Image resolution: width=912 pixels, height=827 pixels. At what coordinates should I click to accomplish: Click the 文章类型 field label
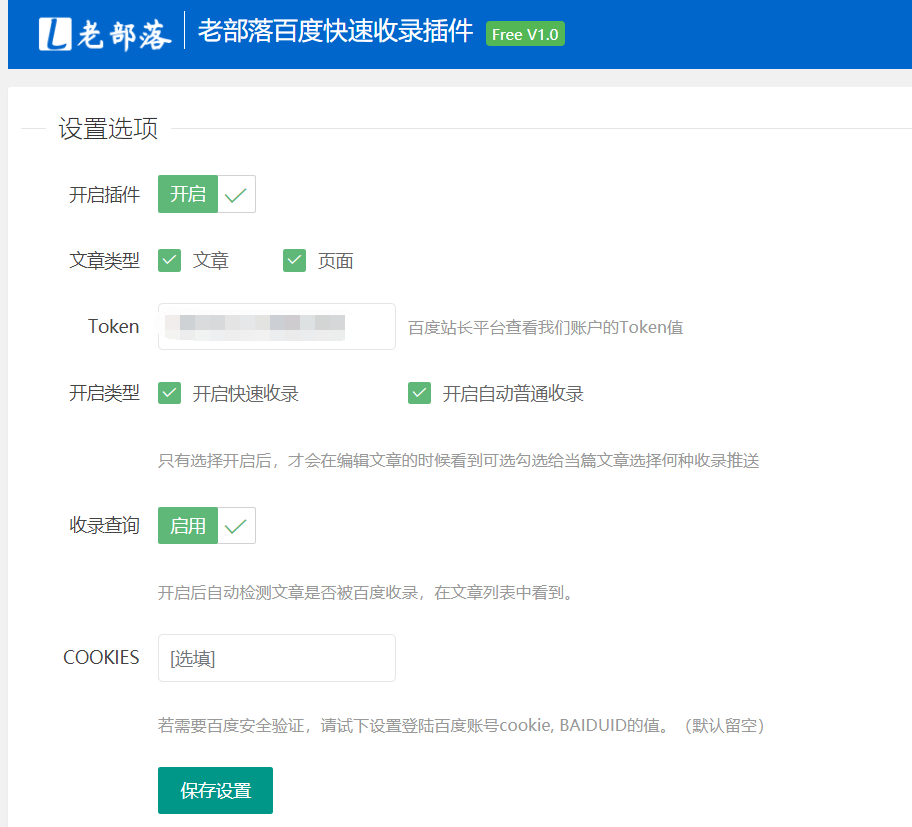click(x=105, y=261)
